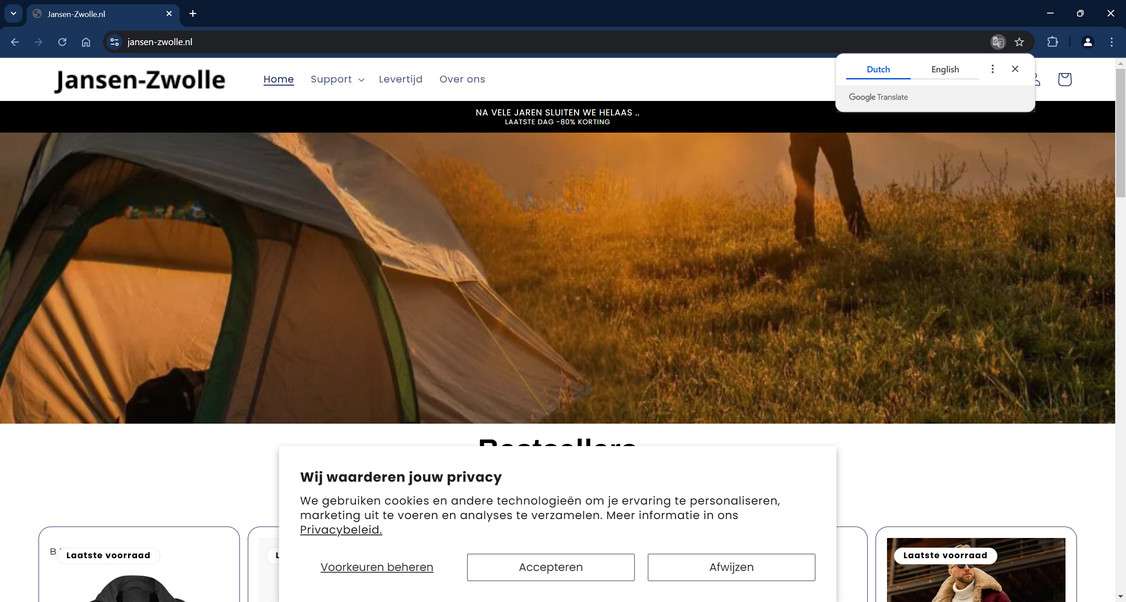This screenshot has width=1126, height=602.
Task: Click the page vertical scrollbar
Action: click(1120, 330)
